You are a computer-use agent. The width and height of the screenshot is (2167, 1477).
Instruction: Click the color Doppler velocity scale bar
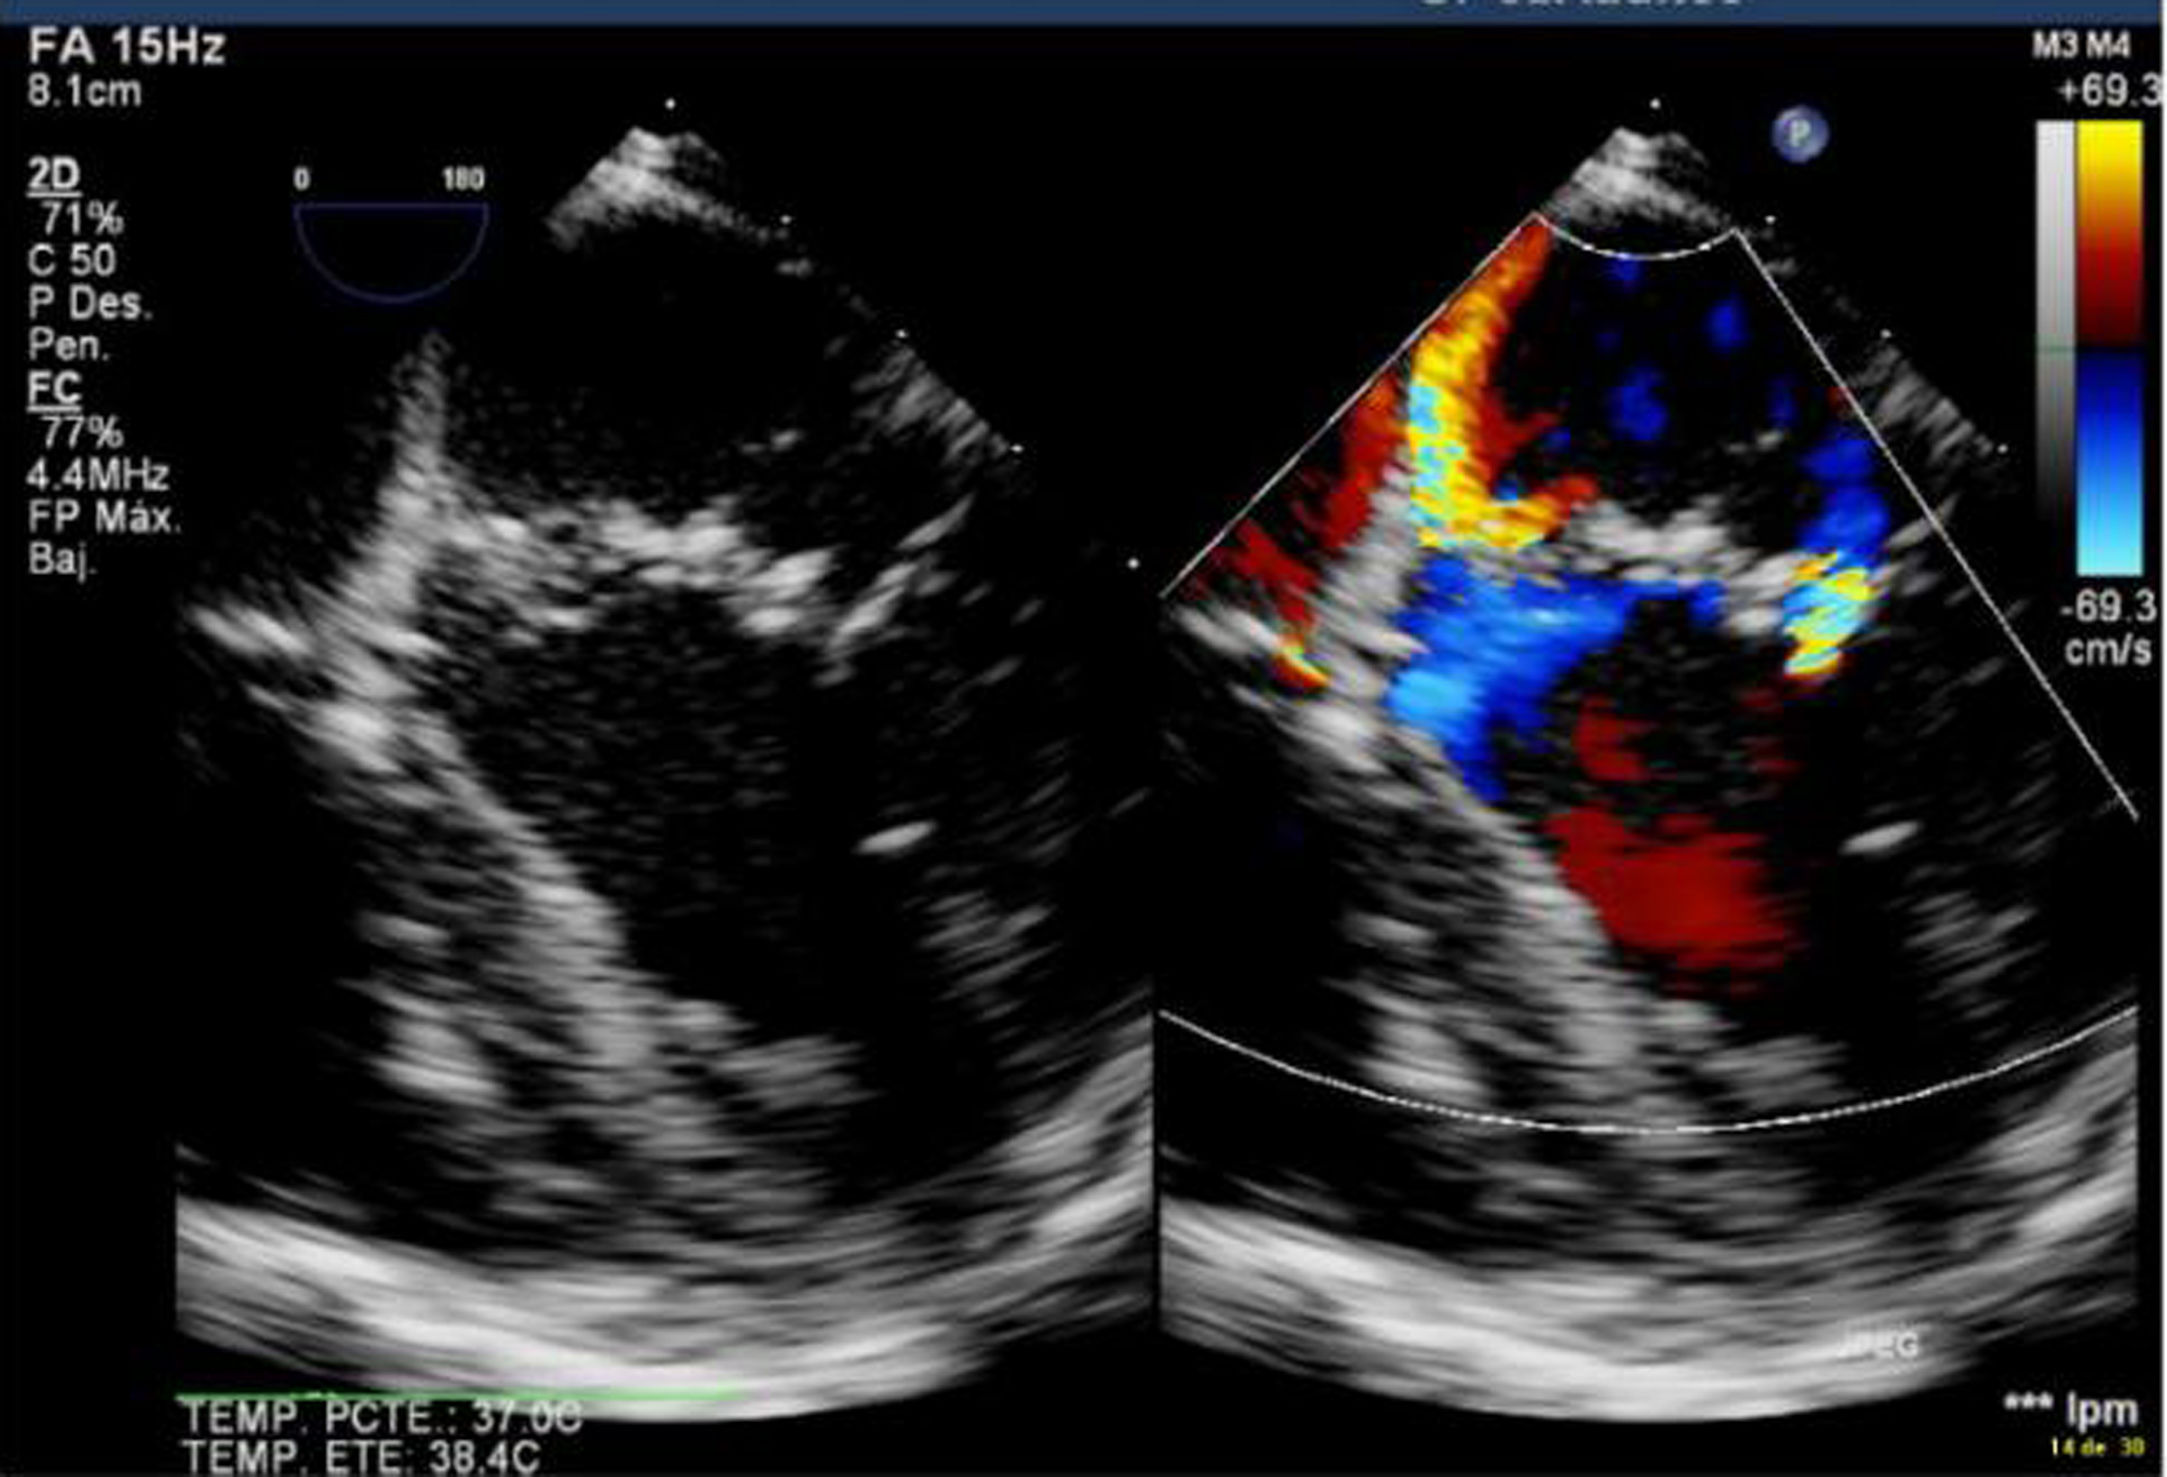2110,346
